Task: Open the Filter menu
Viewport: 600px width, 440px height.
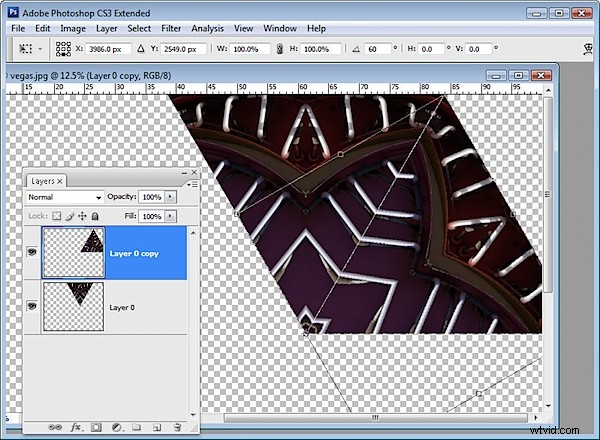Action: [x=171, y=29]
